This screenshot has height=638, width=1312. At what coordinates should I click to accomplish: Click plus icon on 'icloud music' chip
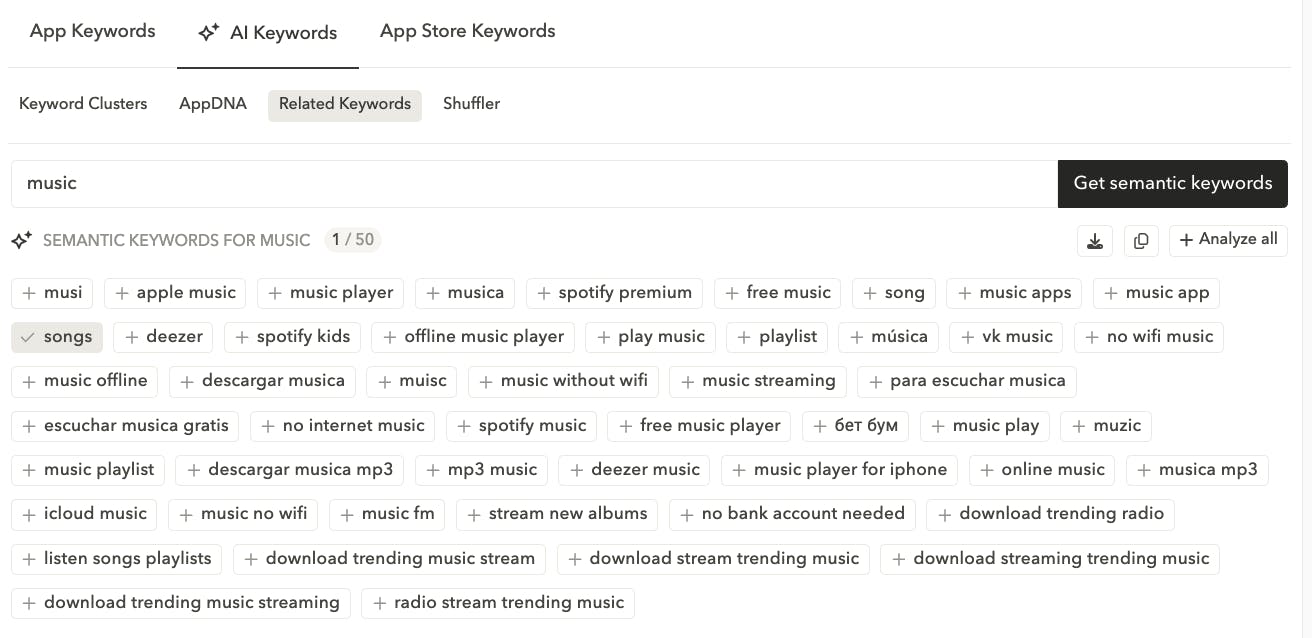click(x=29, y=514)
